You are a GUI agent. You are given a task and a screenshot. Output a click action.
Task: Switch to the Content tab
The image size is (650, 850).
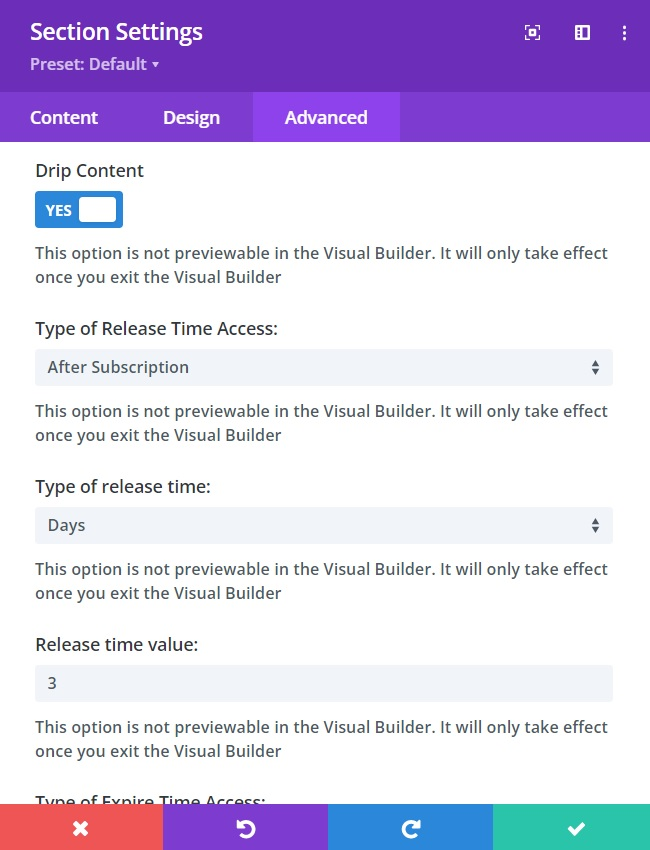click(64, 117)
